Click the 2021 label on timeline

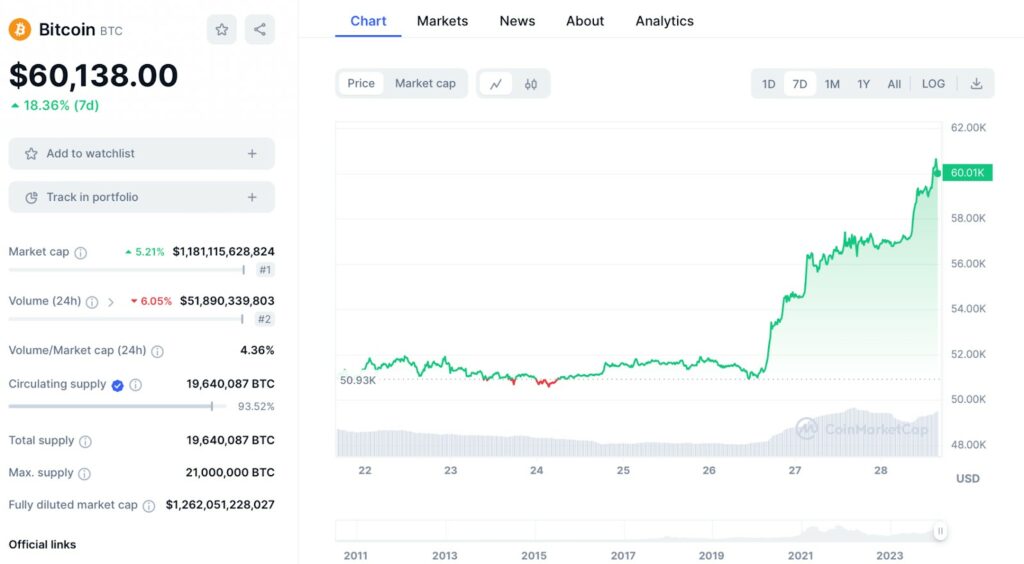tap(800, 556)
